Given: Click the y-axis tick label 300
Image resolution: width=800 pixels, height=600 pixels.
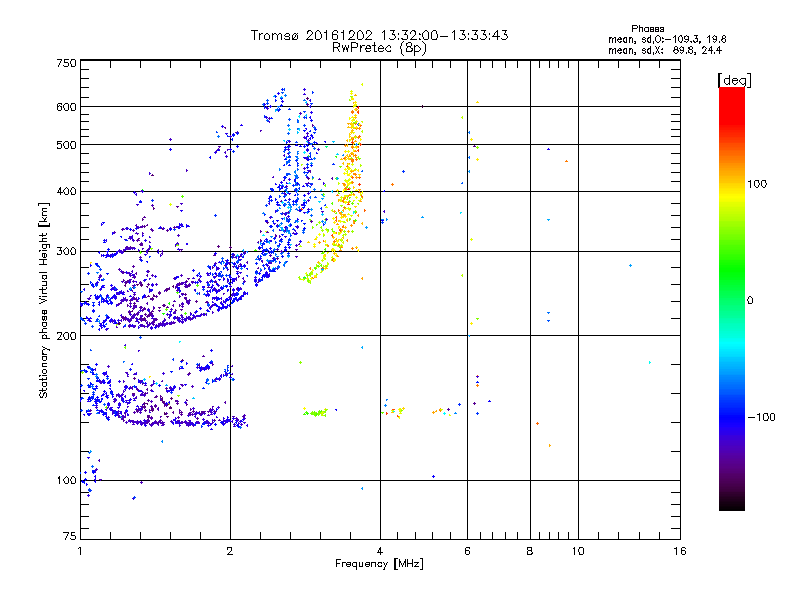Looking at the screenshot, I should pos(67,252).
